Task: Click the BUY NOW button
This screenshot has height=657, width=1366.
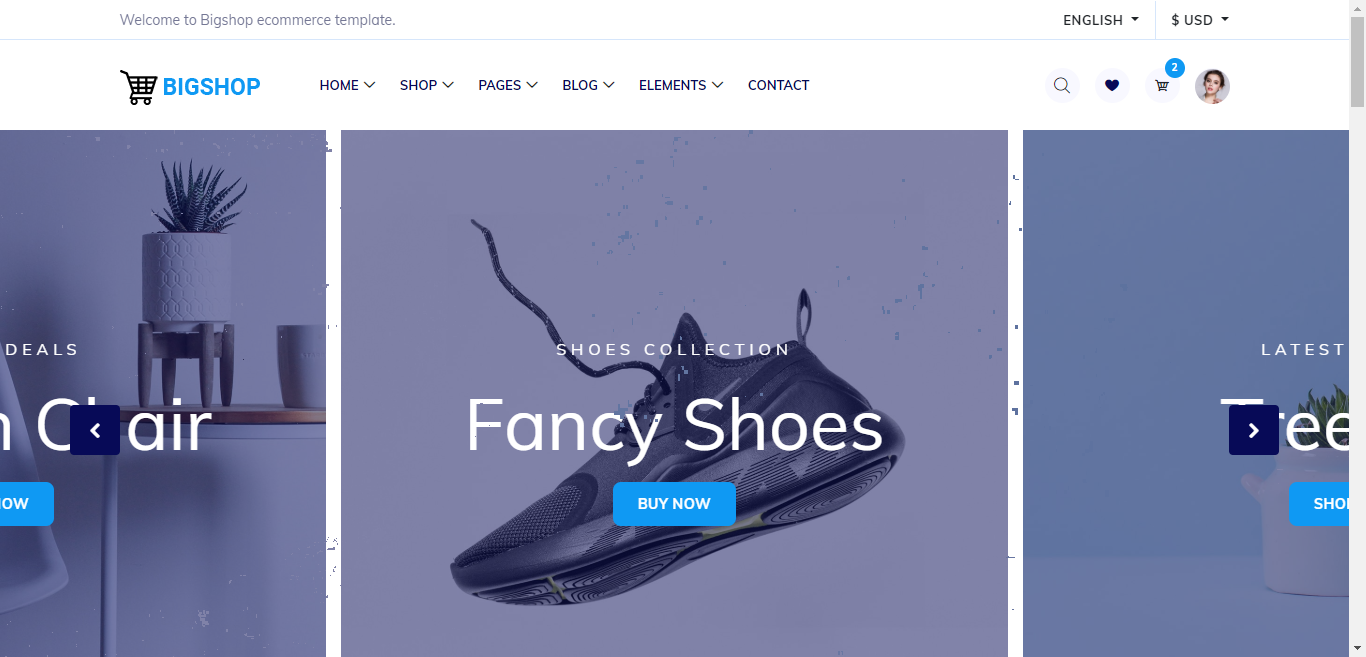Action: (674, 504)
